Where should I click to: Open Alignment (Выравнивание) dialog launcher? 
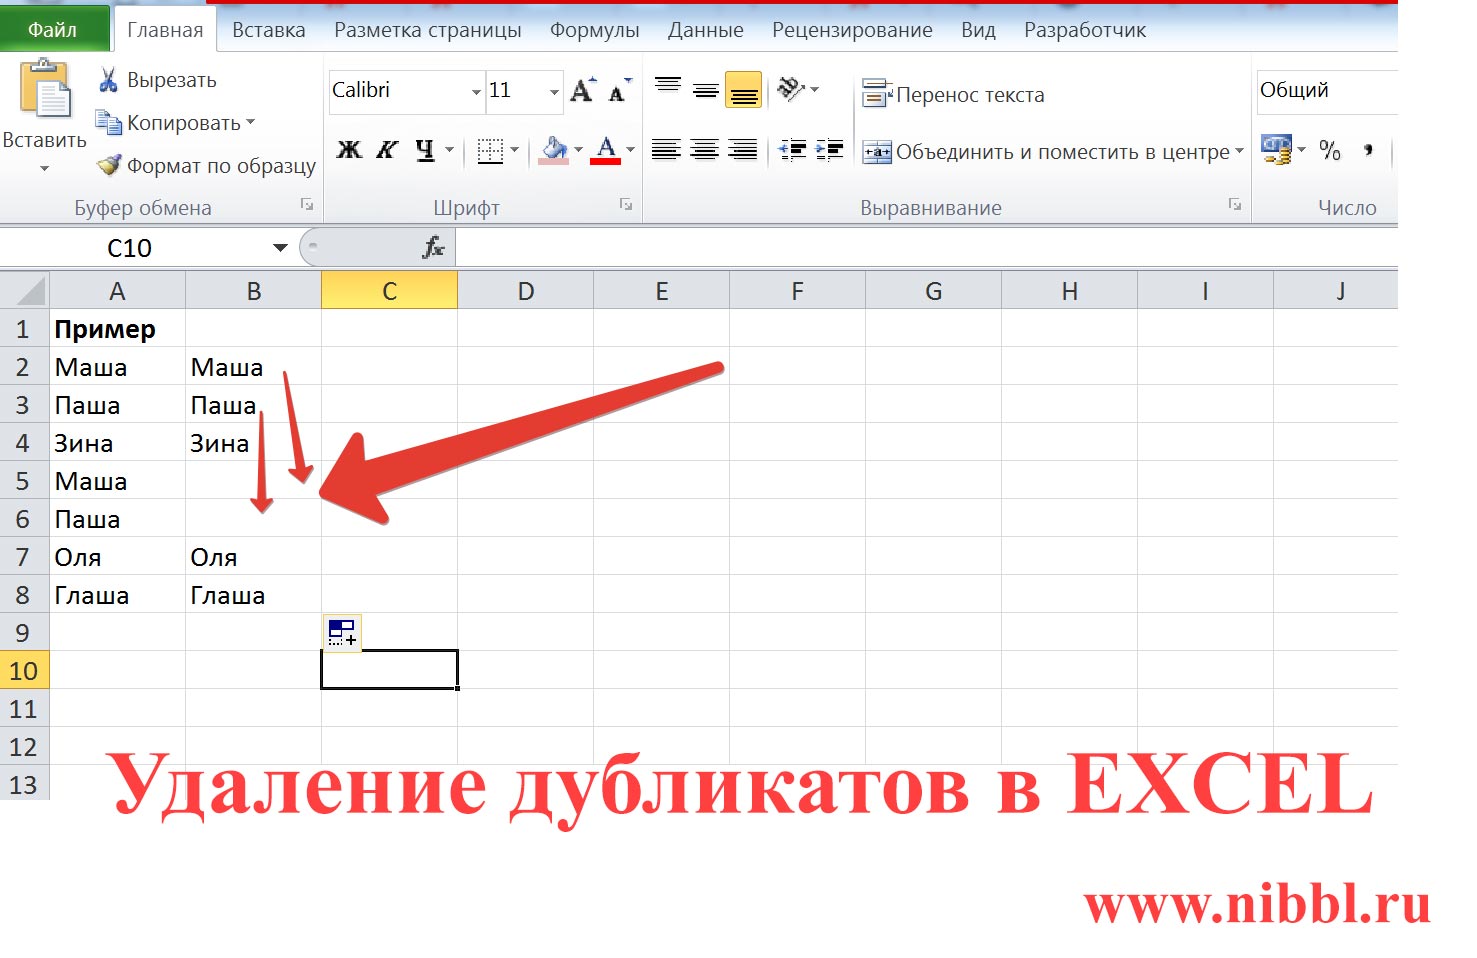(1235, 205)
